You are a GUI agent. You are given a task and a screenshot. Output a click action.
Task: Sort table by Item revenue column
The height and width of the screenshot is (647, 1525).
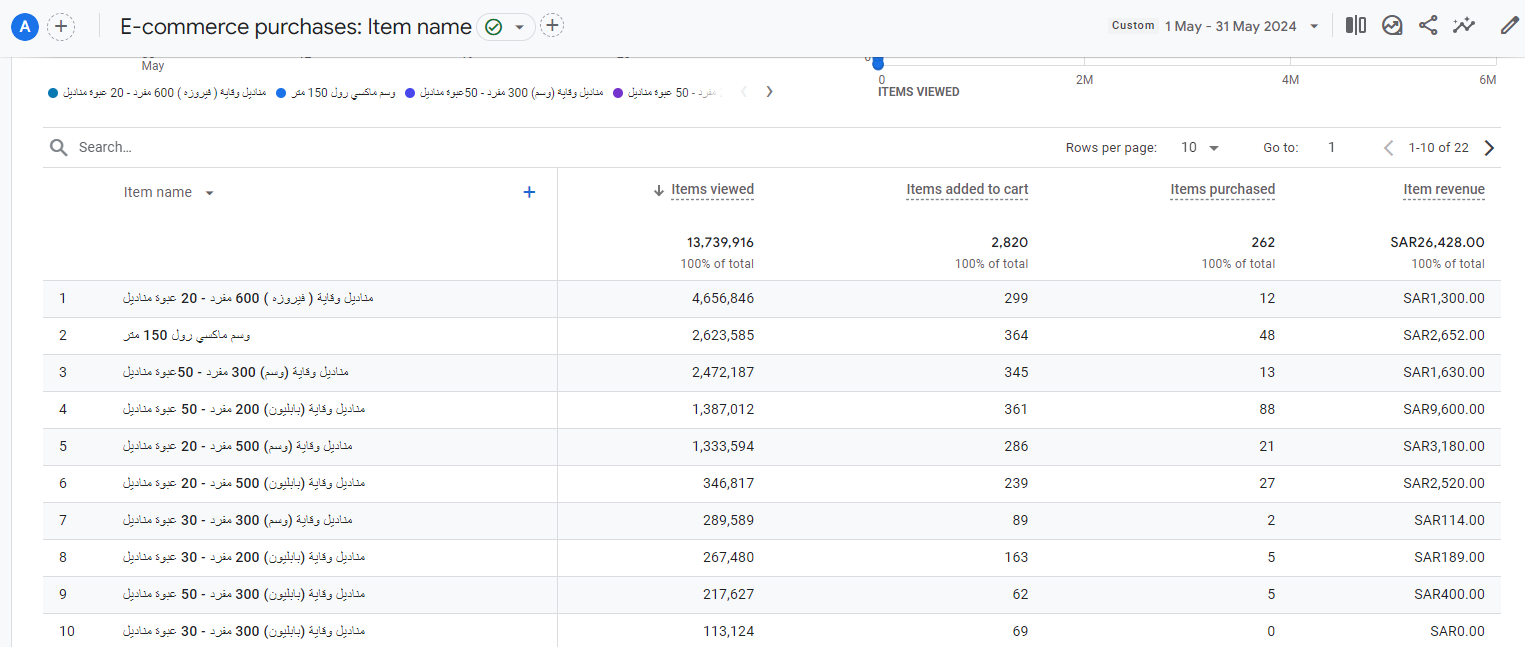(x=1443, y=189)
